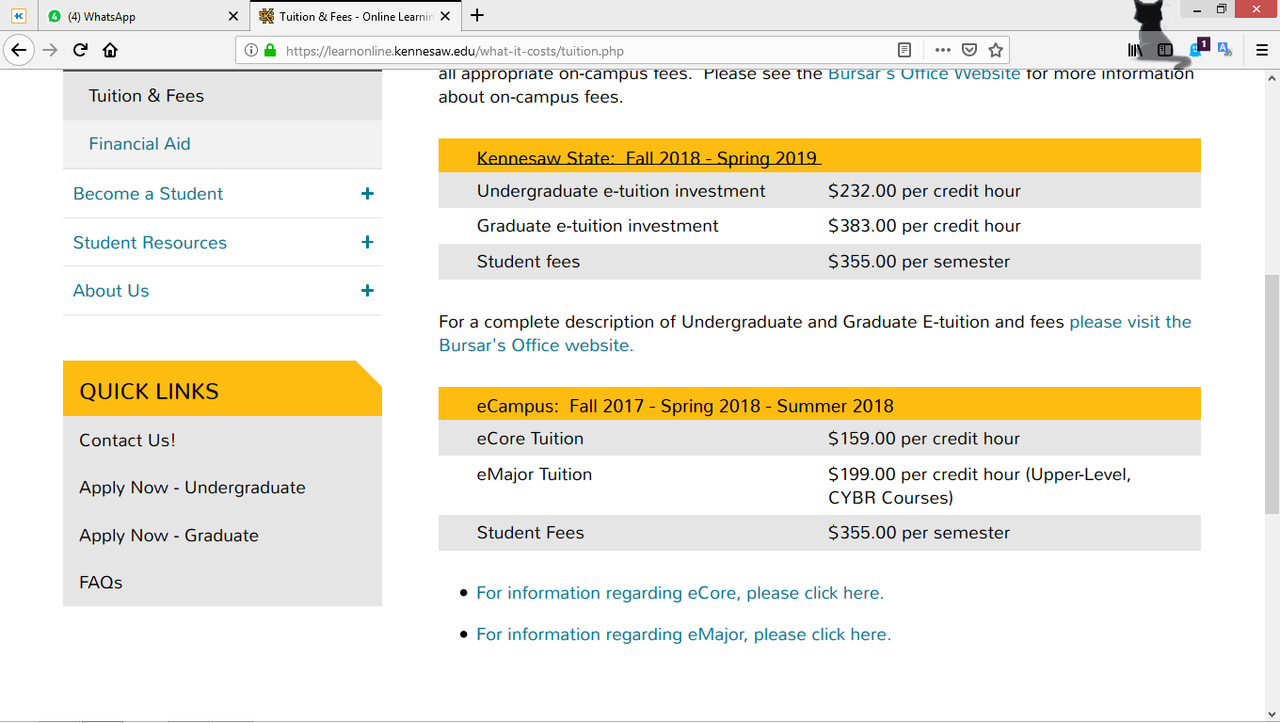Click Apply Now - Undergraduate quick link
This screenshot has height=723, width=1280.
coord(192,488)
